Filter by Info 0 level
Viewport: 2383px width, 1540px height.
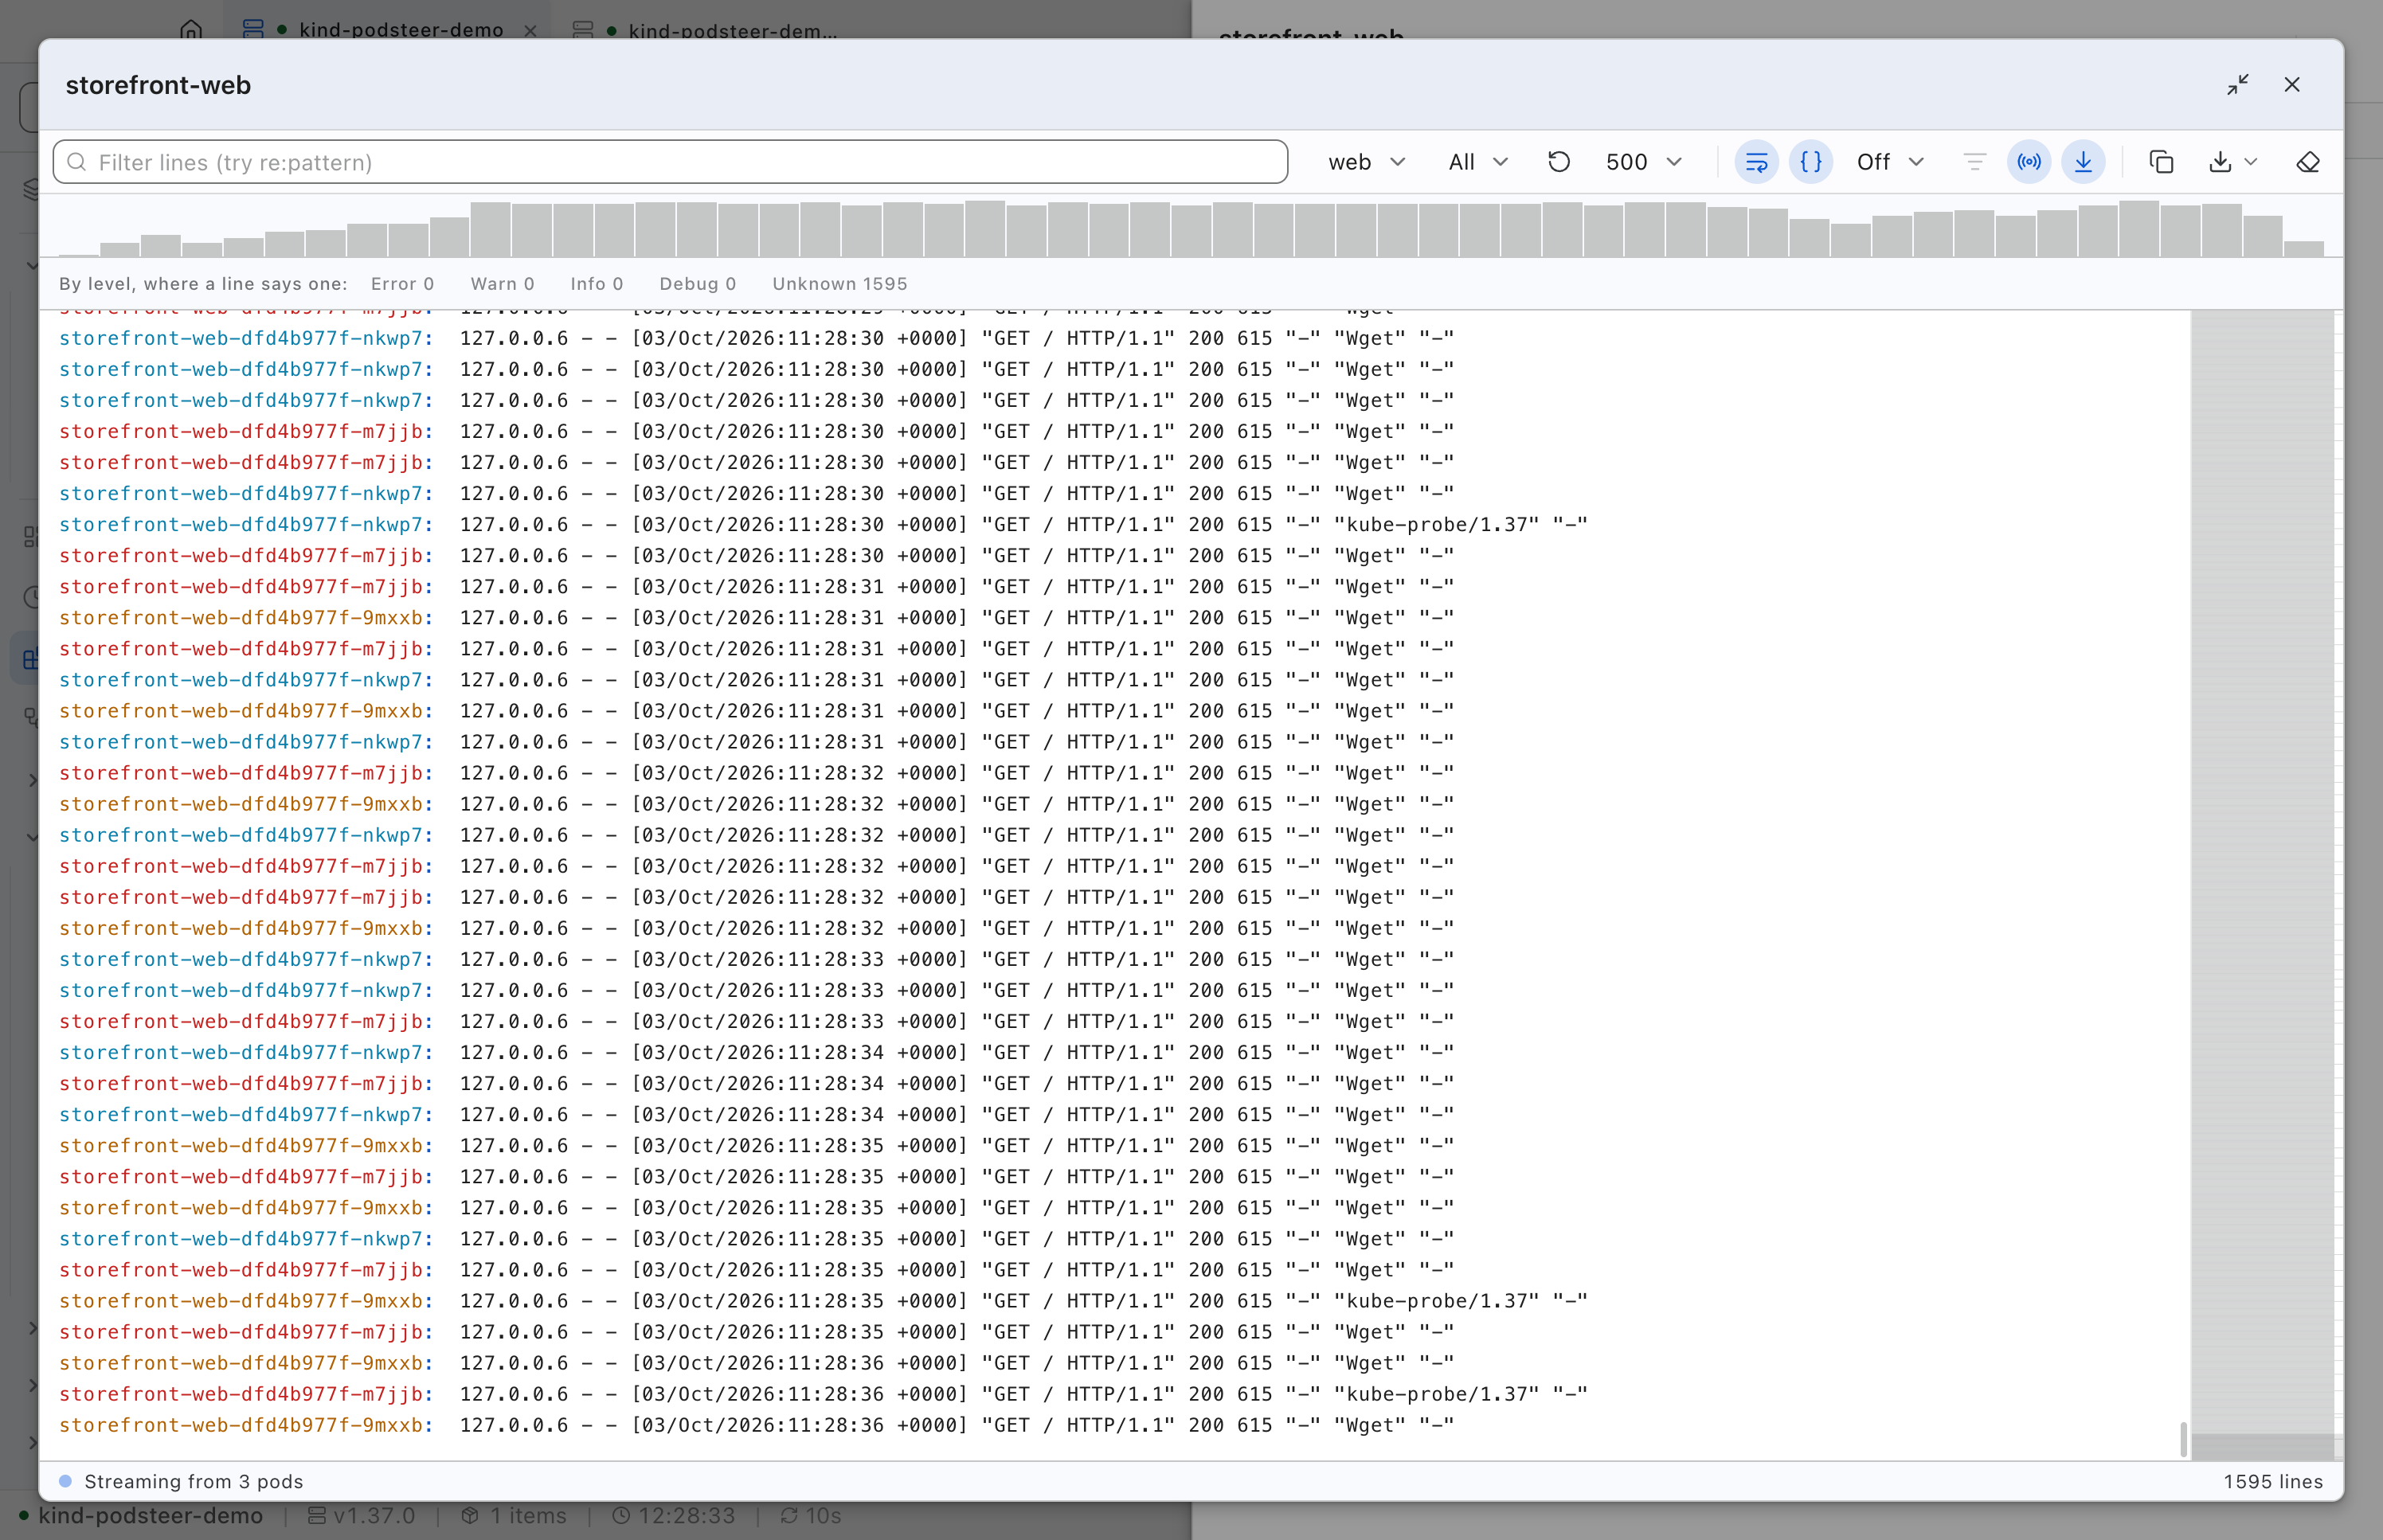pyautogui.click(x=597, y=284)
